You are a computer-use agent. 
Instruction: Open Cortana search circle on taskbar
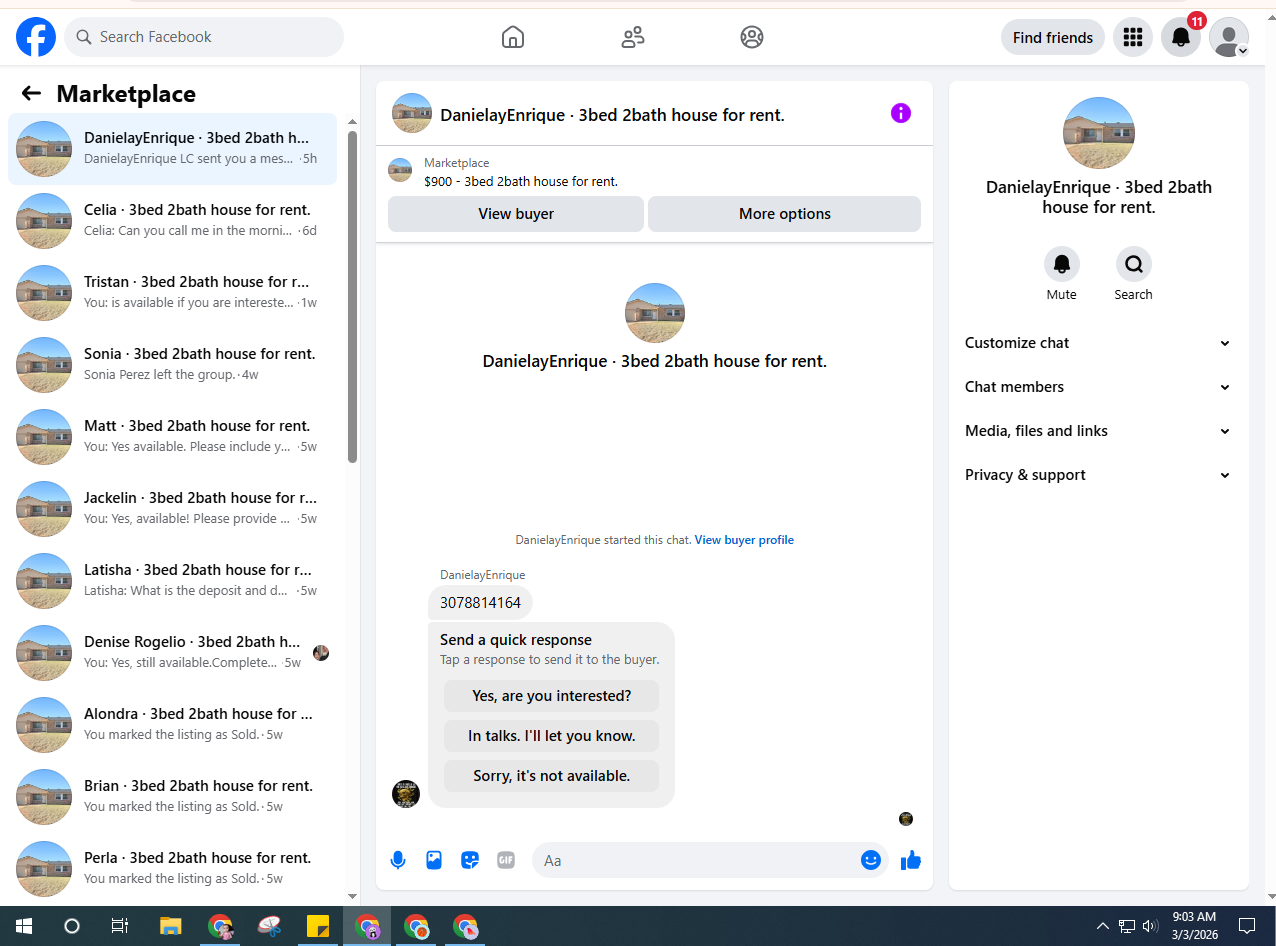tap(72, 926)
